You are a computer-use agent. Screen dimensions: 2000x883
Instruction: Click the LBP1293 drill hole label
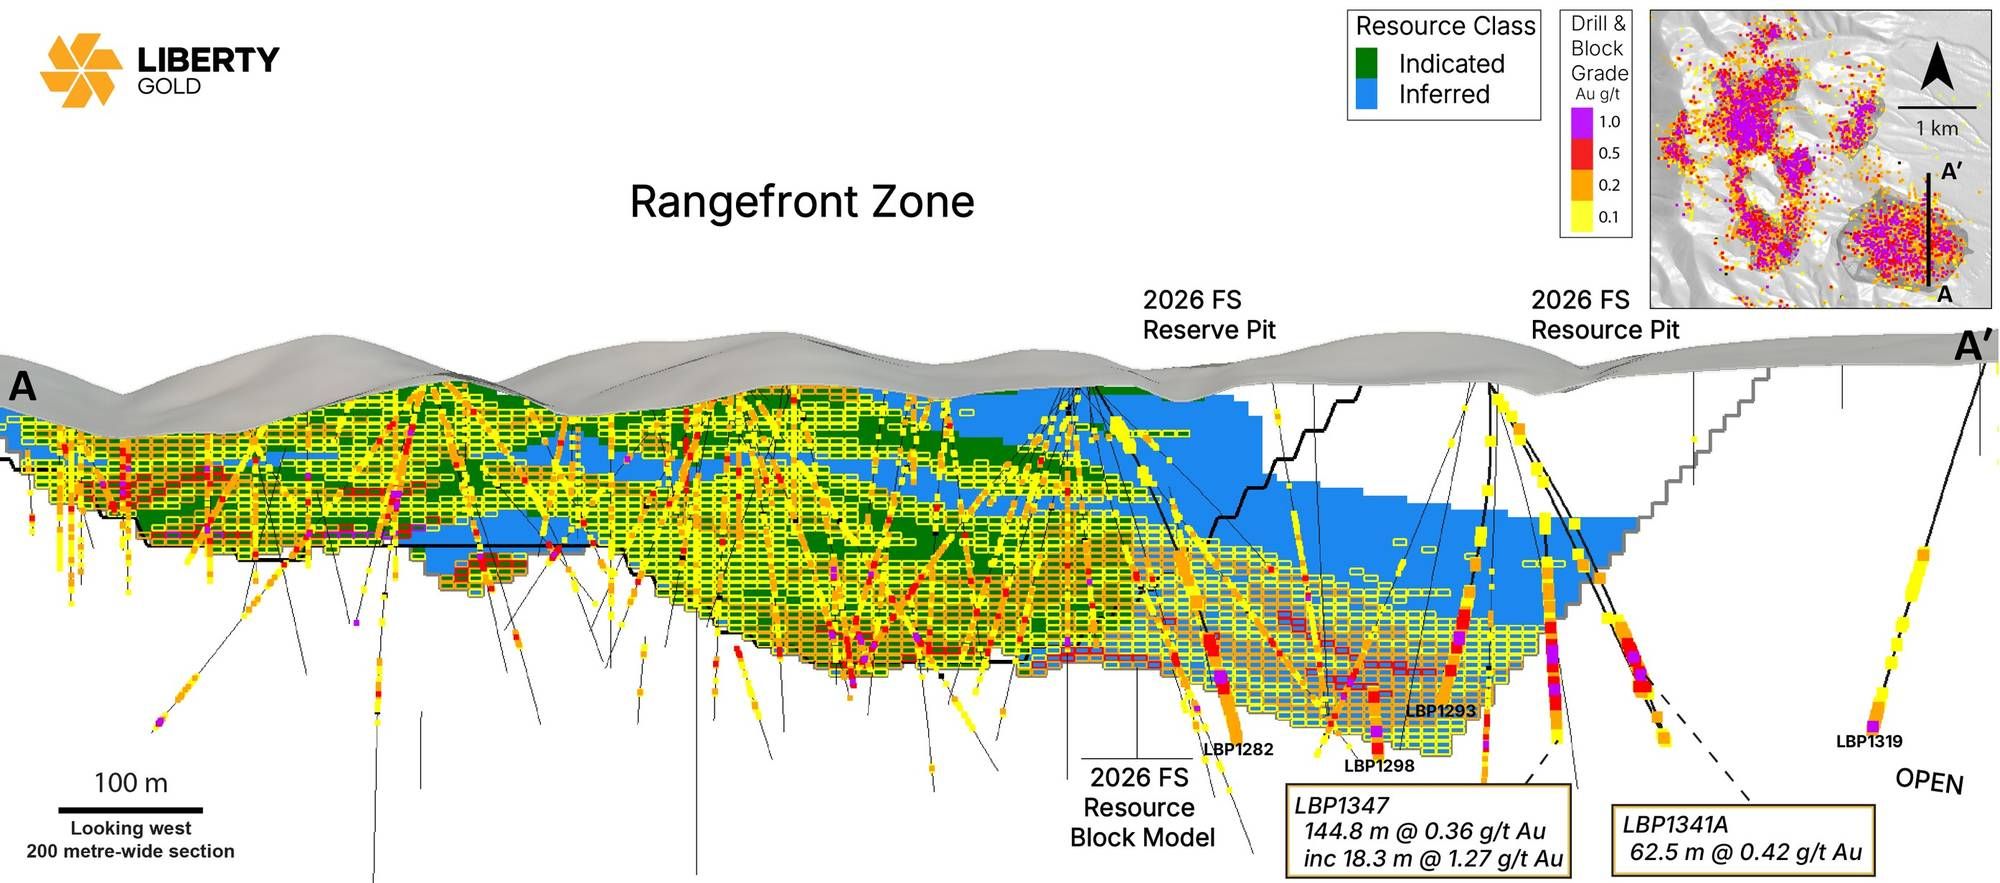(x=1441, y=711)
